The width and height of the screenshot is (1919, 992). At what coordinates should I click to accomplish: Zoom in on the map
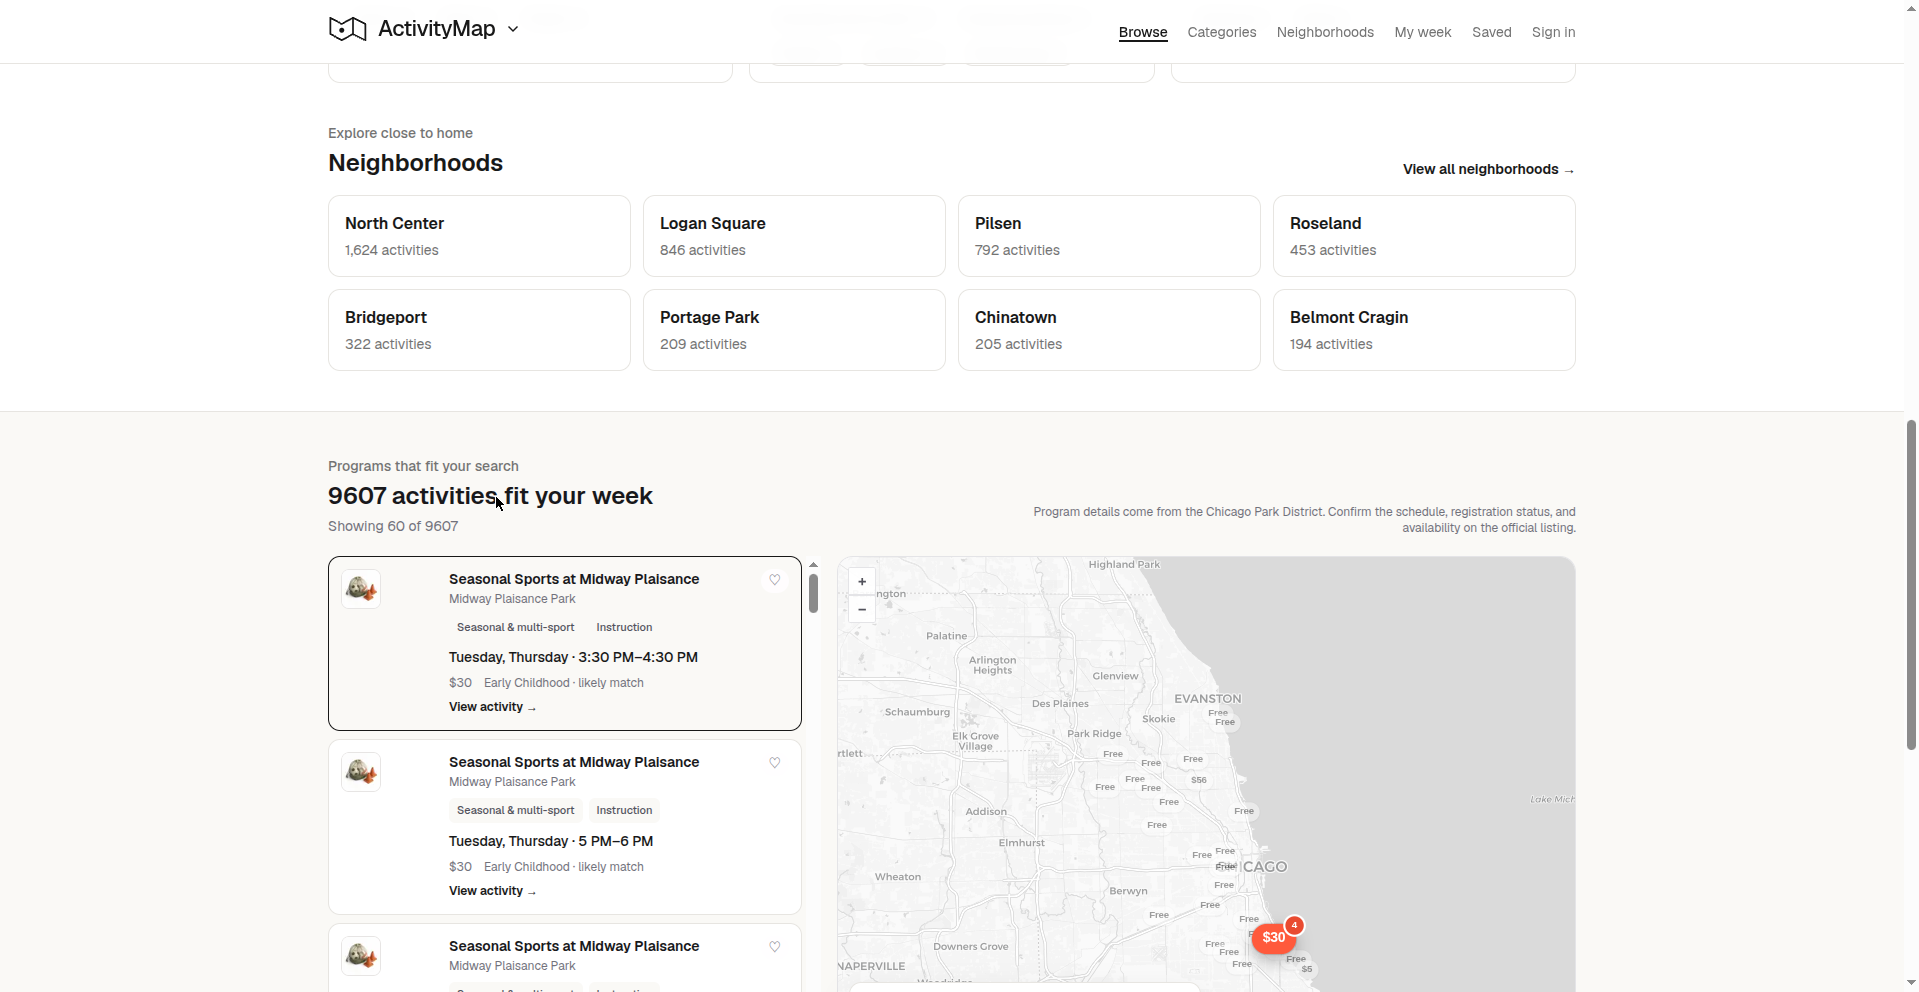click(862, 582)
